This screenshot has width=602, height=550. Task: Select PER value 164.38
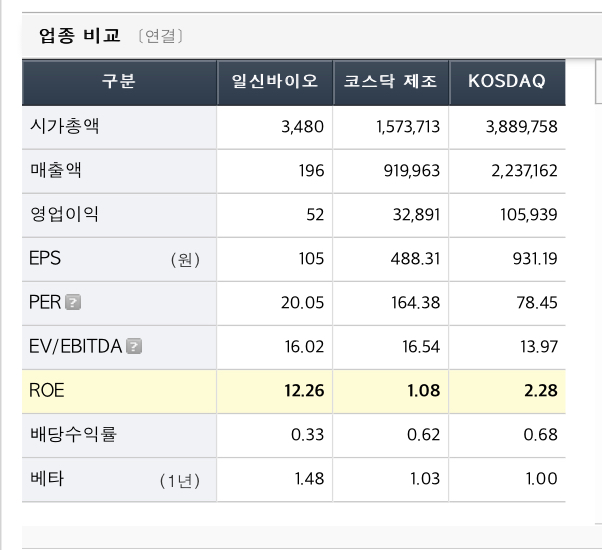click(416, 303)
